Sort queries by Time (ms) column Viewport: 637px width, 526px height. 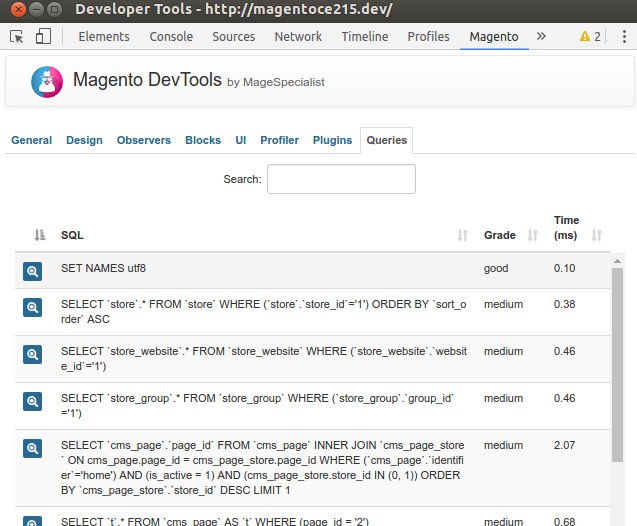(x=597, y=236)
